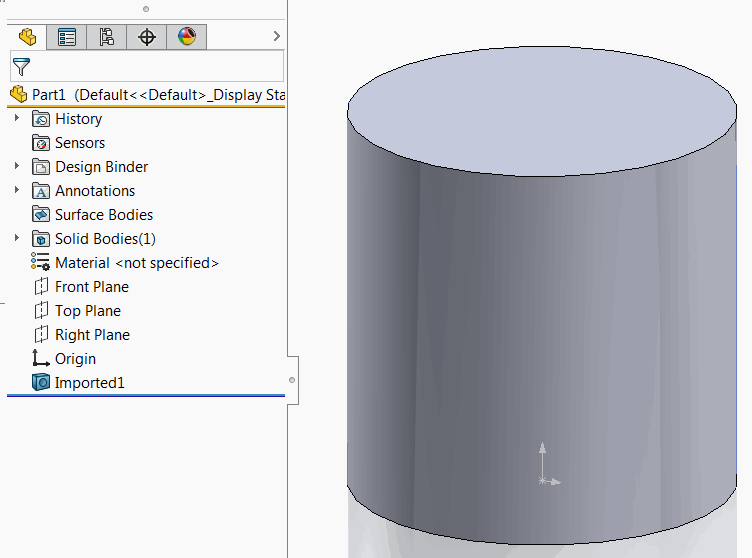Select the Surface Bodies item
The width and height of the screenshot is (752, 558).
pos(104,214)
